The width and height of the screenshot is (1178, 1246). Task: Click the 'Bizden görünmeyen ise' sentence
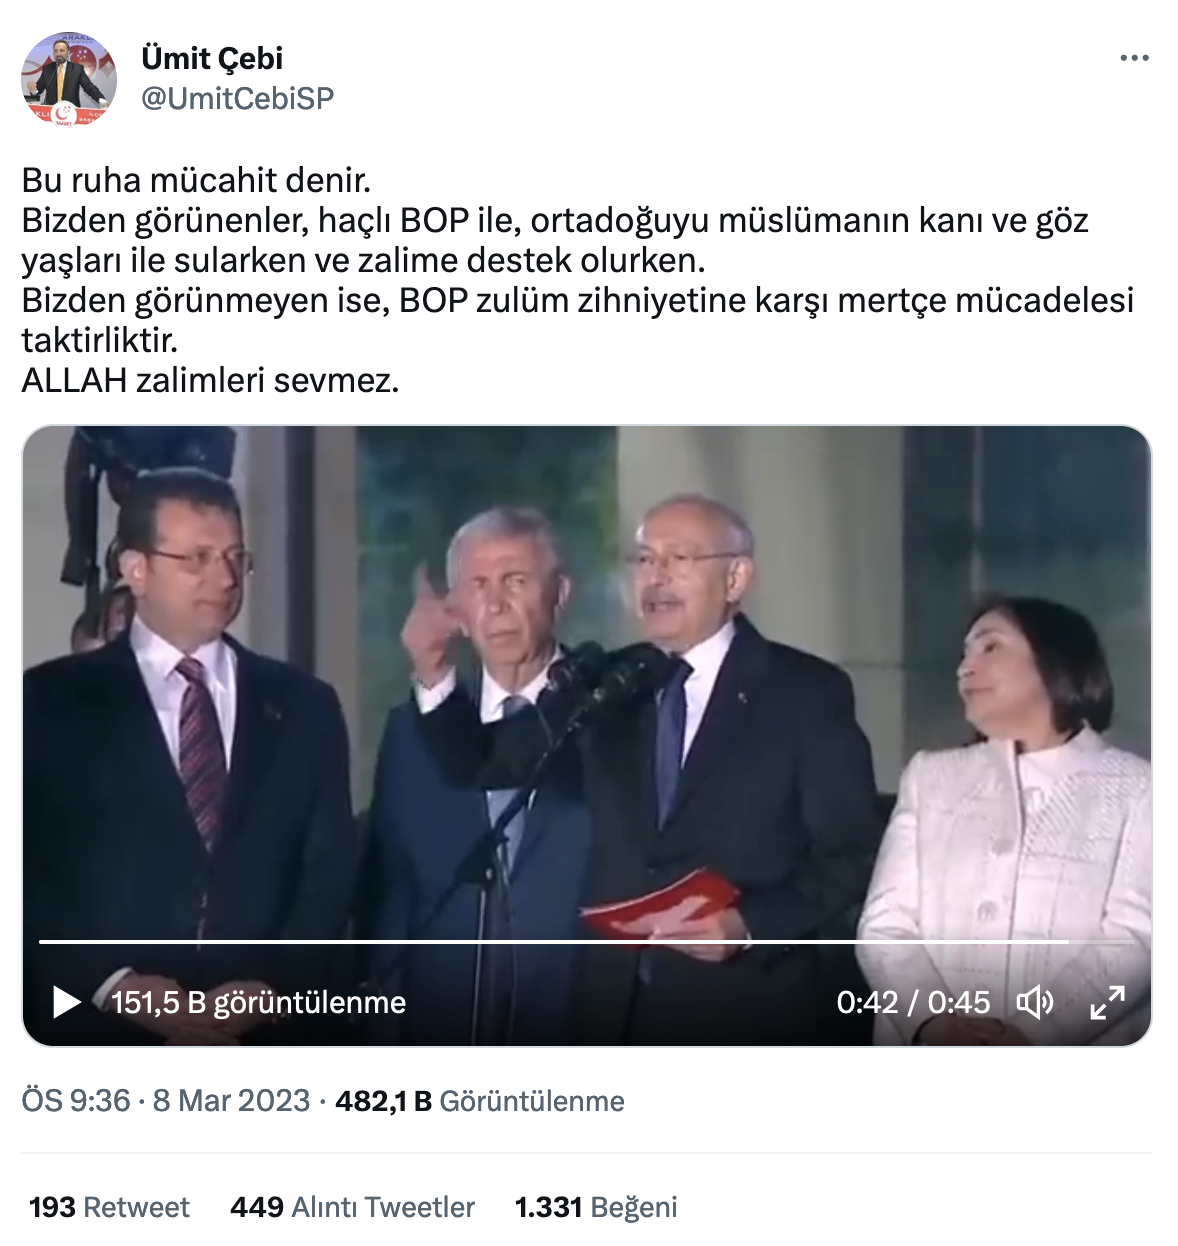[578, 320]
